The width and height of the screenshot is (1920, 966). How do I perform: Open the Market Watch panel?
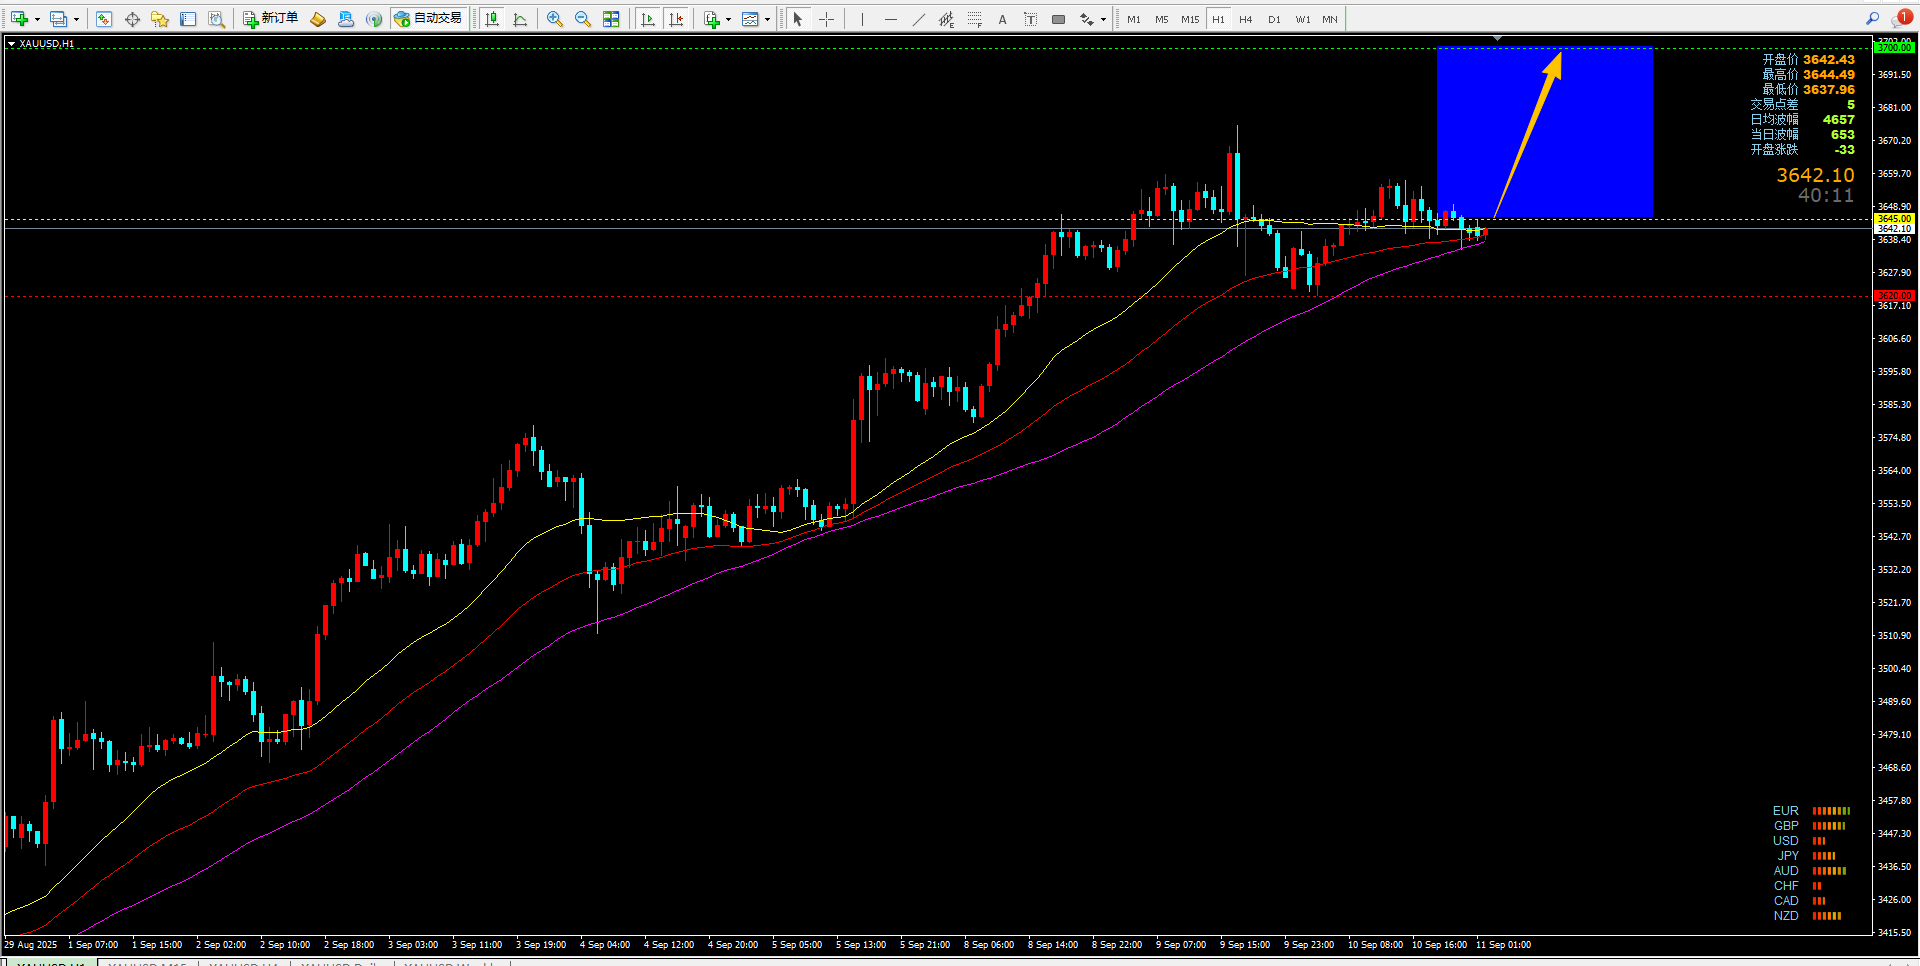click(104, 19)
